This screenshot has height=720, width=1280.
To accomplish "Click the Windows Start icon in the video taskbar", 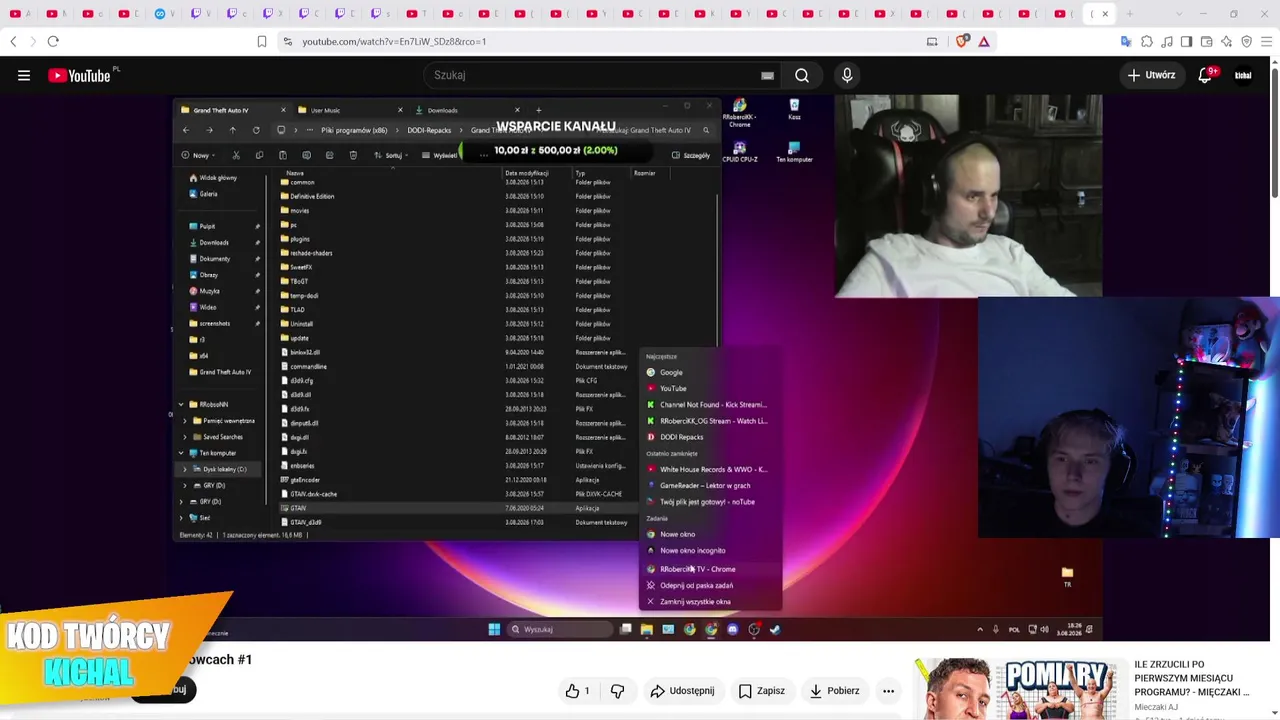I will click(494, 629).
